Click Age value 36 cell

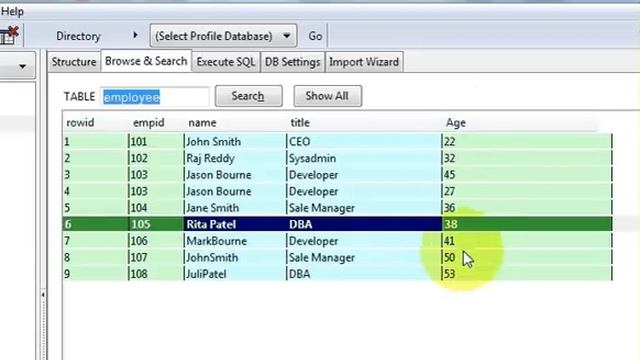527,208
